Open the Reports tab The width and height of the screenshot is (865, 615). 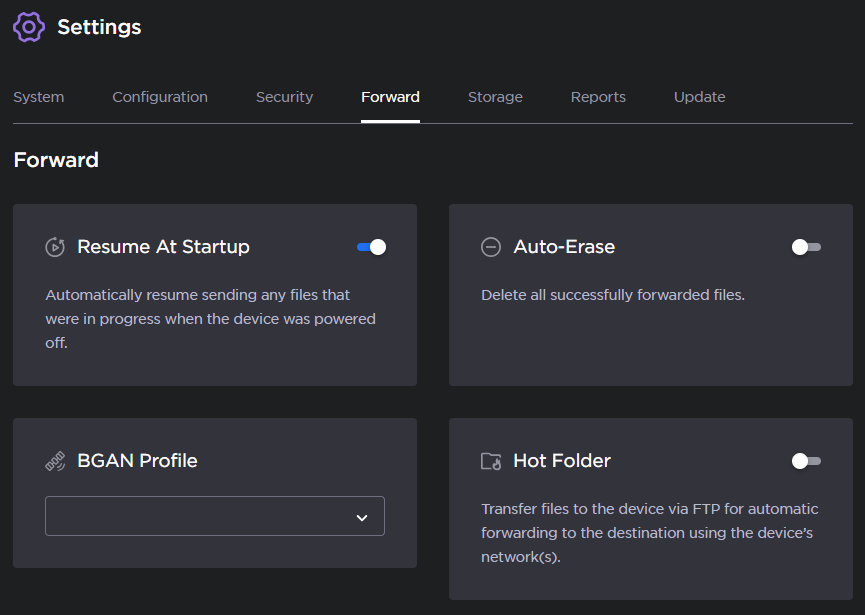[x=598, y=97]
